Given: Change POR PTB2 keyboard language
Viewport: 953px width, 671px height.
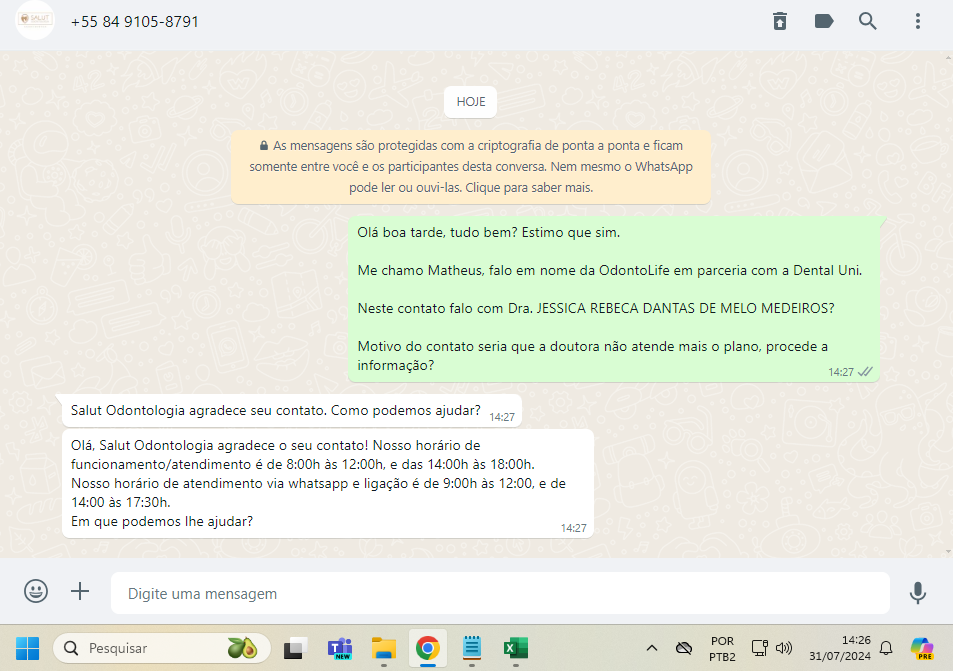Looking at the screenshot, I should 722,649.
